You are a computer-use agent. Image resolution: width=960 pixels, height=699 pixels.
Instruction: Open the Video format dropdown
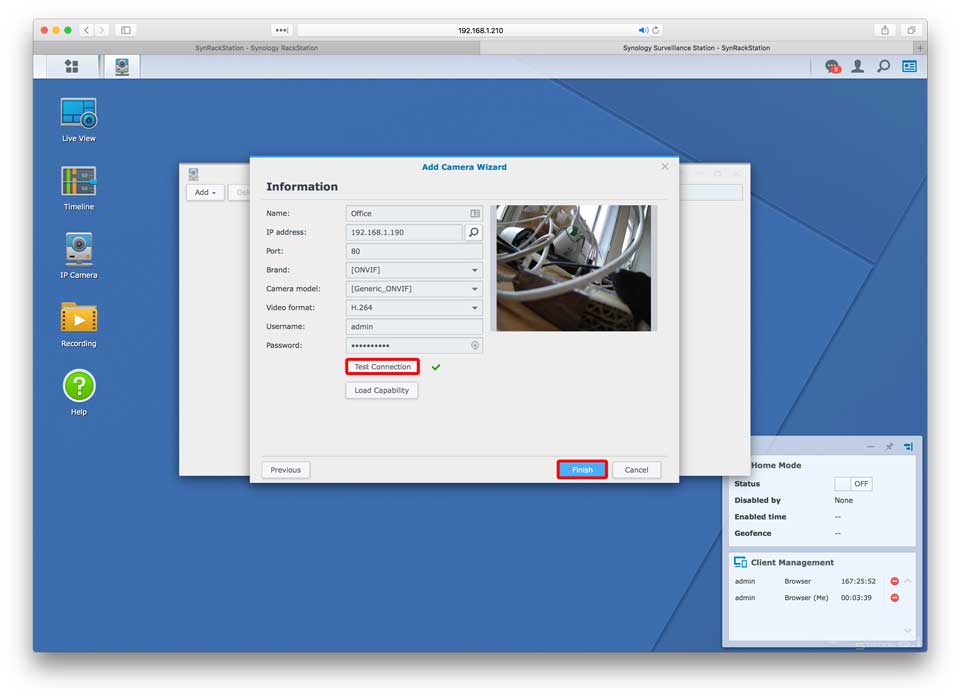414,308
